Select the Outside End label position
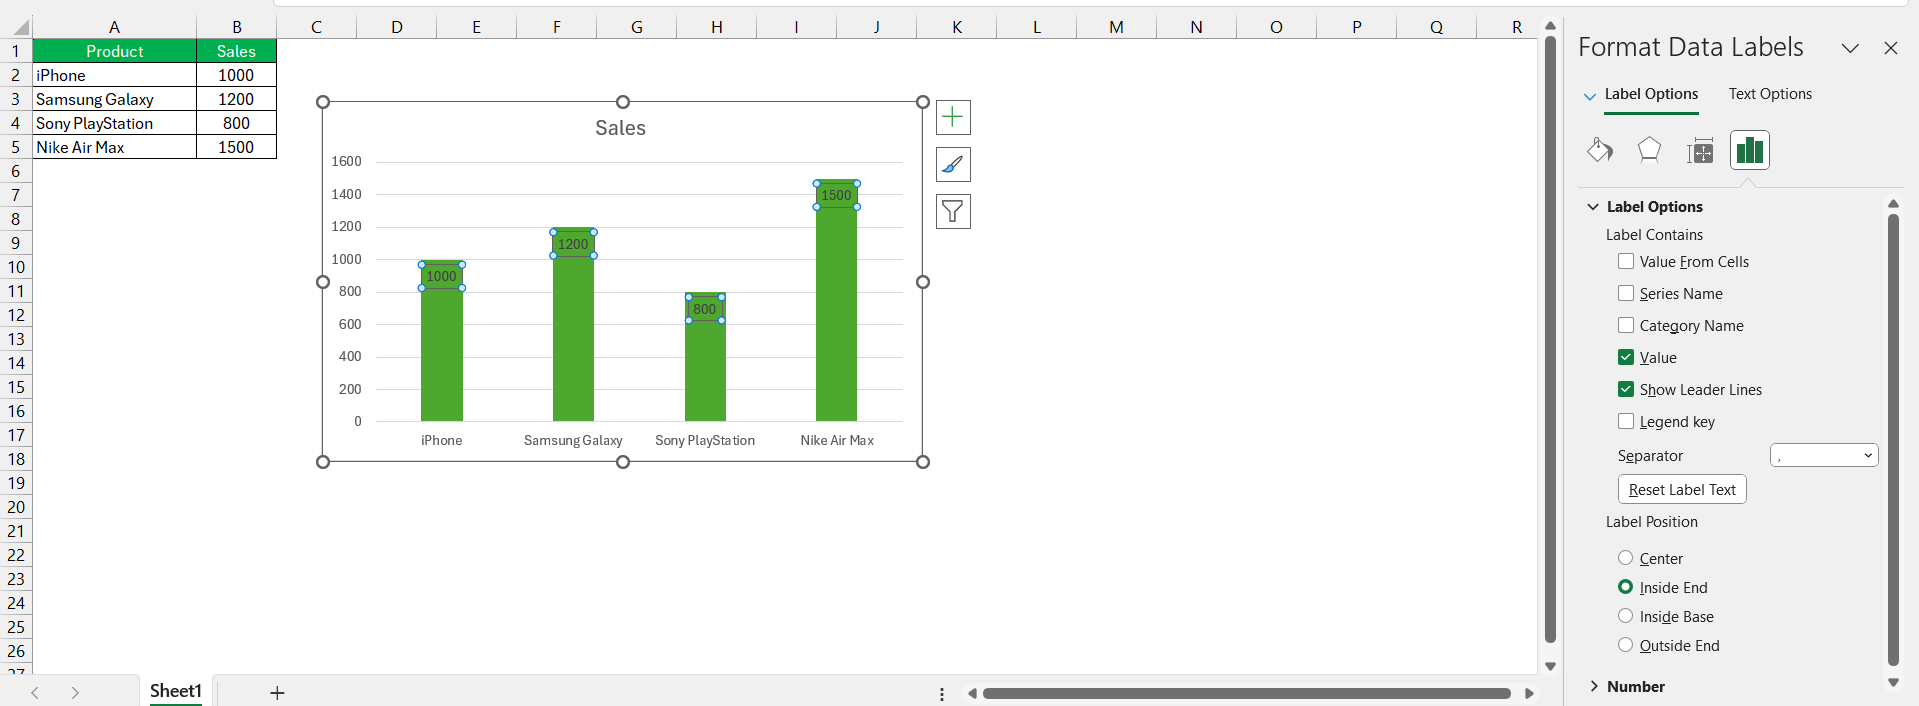Image resolution: width=1919 pixels, height=706 pixels. coord(1626,645)
